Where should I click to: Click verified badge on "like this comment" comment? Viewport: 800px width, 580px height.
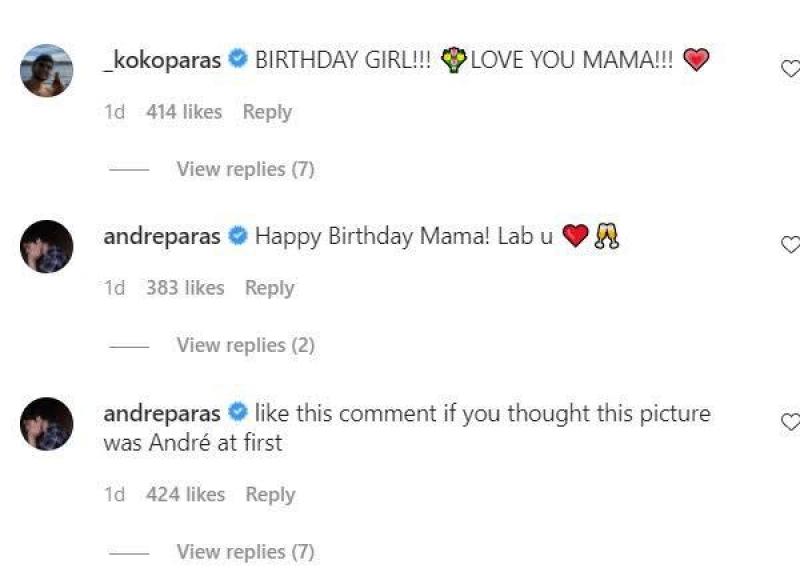238,413
